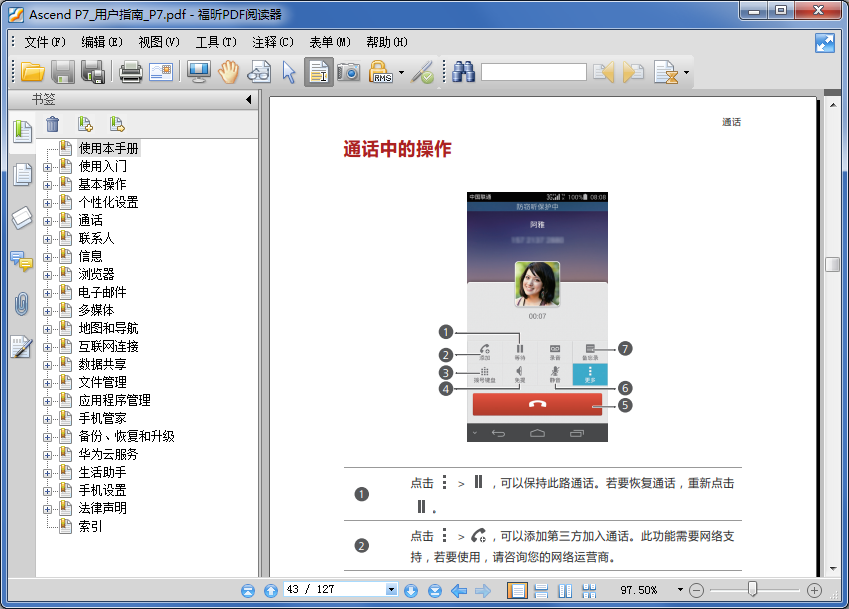Open the 华为云服务 bookmark
The image size is (849, 609).
108,454
